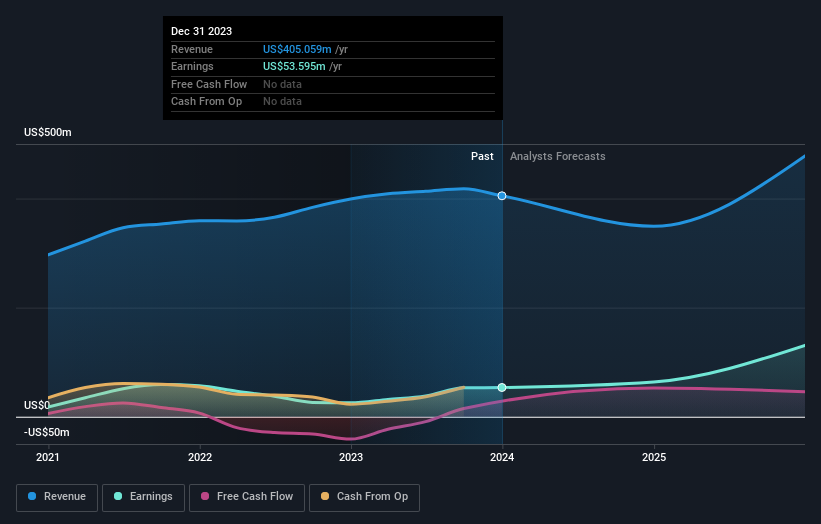
Task: Toggle the Cash From Op legend series
Action: coord(364,497)
